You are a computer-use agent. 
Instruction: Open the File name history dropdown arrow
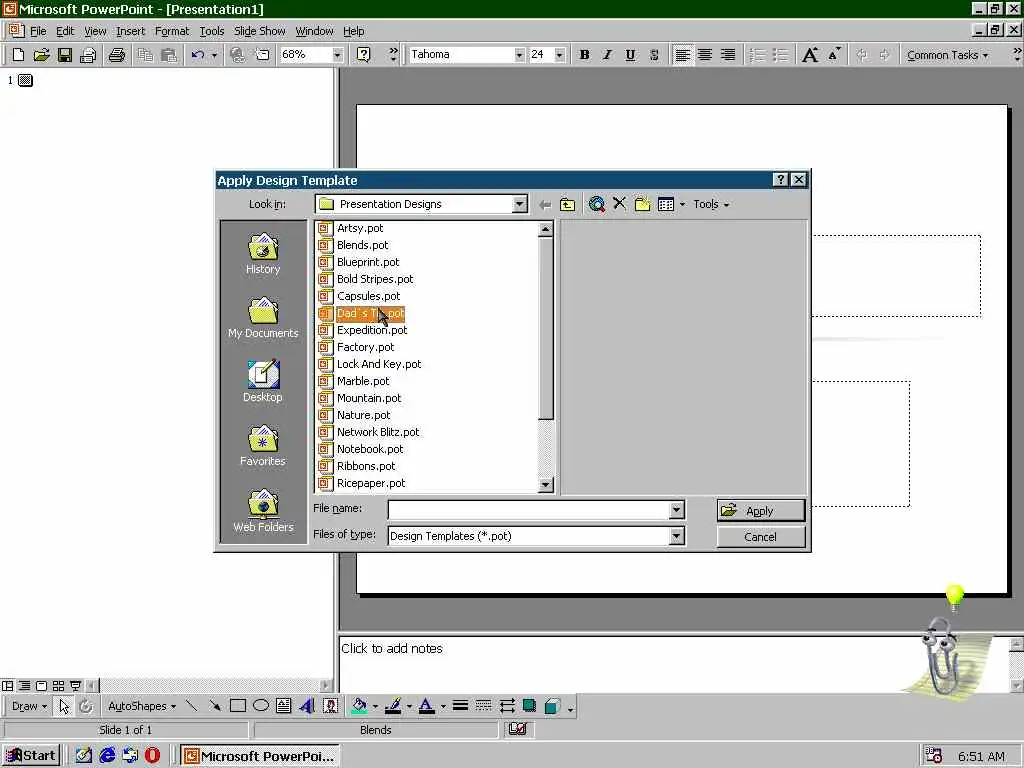tap(677, 510)
